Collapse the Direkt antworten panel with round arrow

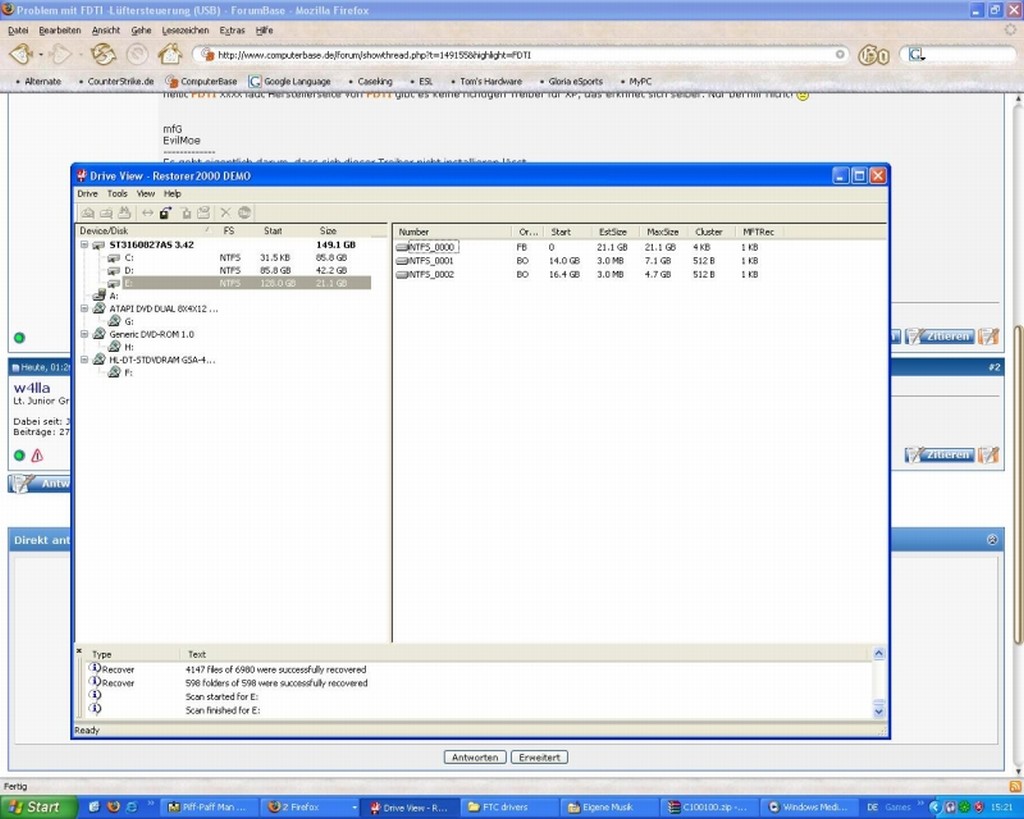[993, 540]
